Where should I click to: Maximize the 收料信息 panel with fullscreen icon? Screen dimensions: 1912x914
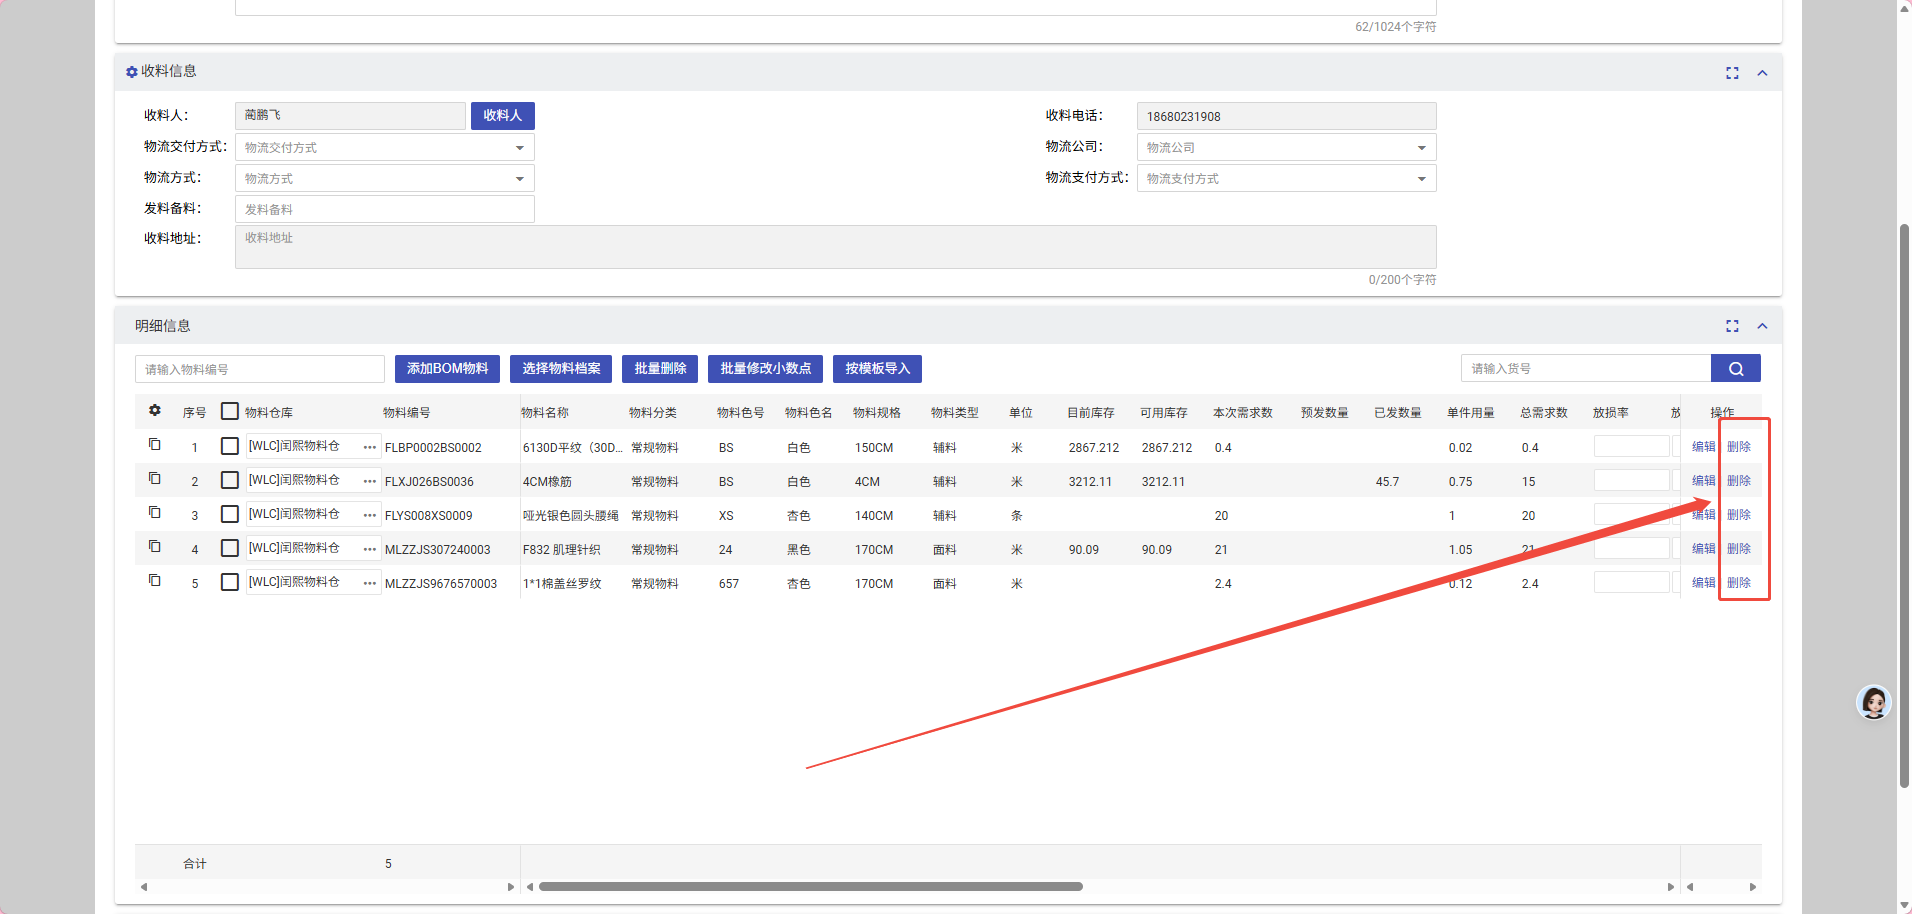[x=1732, y=73]
